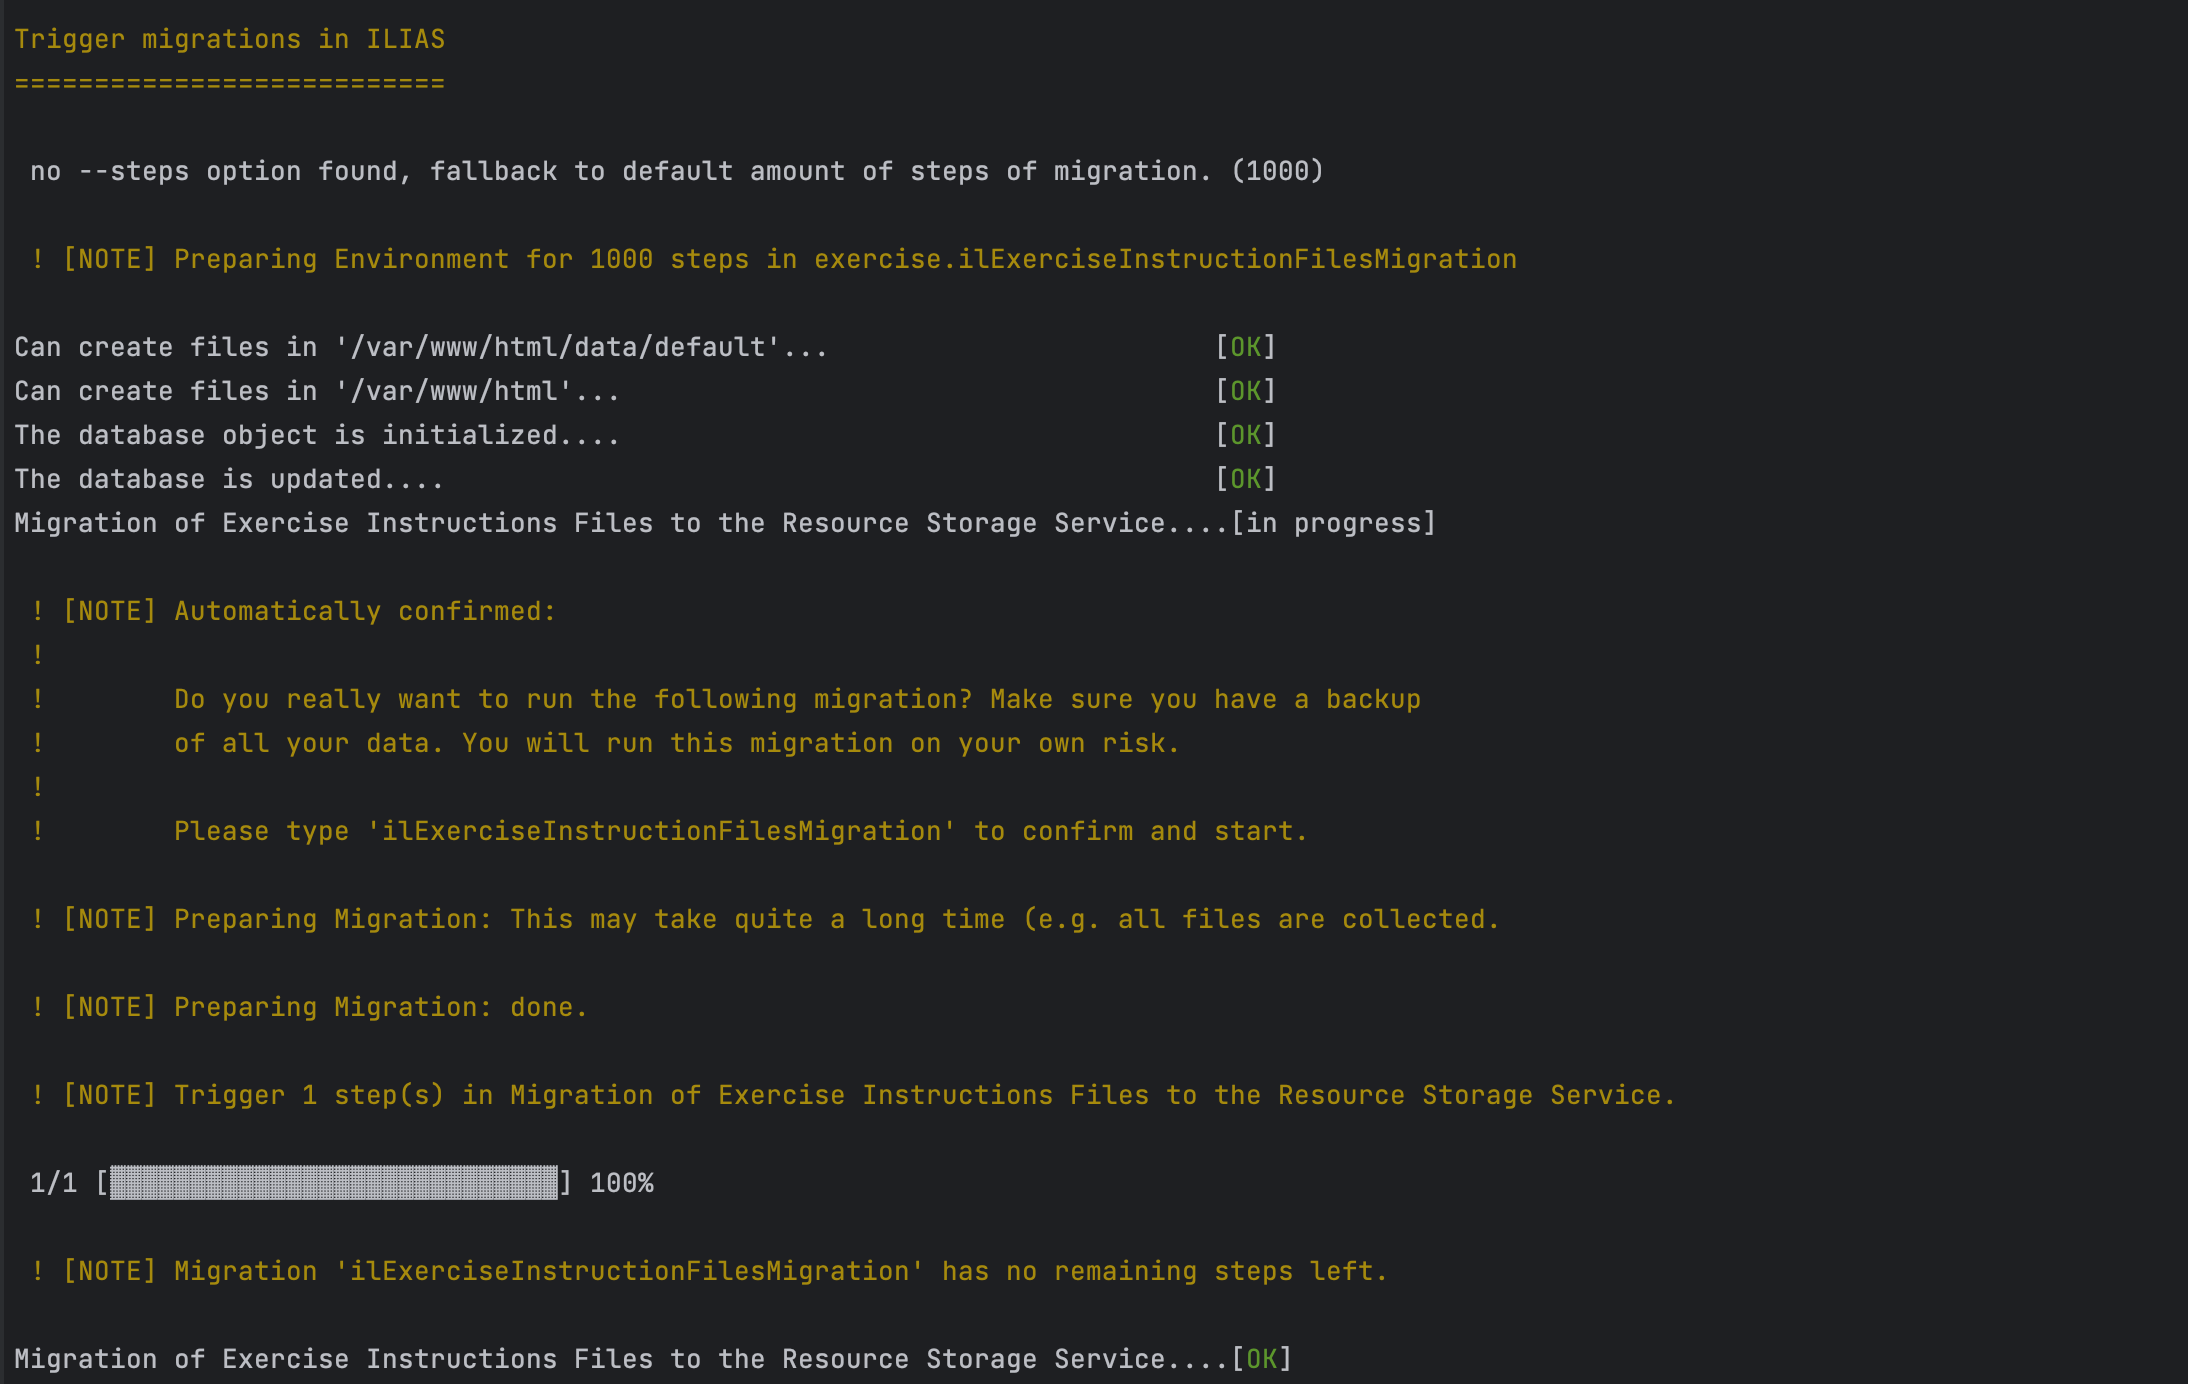The height and width of the screenshot is (1384, 2188).
Task: Click the final green OK at the bottom
Action: coord(1261,1359)
